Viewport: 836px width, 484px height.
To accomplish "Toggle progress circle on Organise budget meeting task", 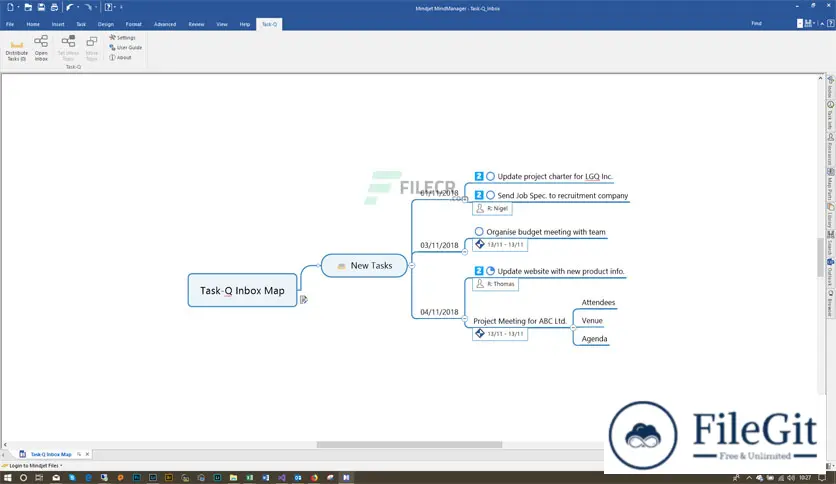I will tap(479, 231).
